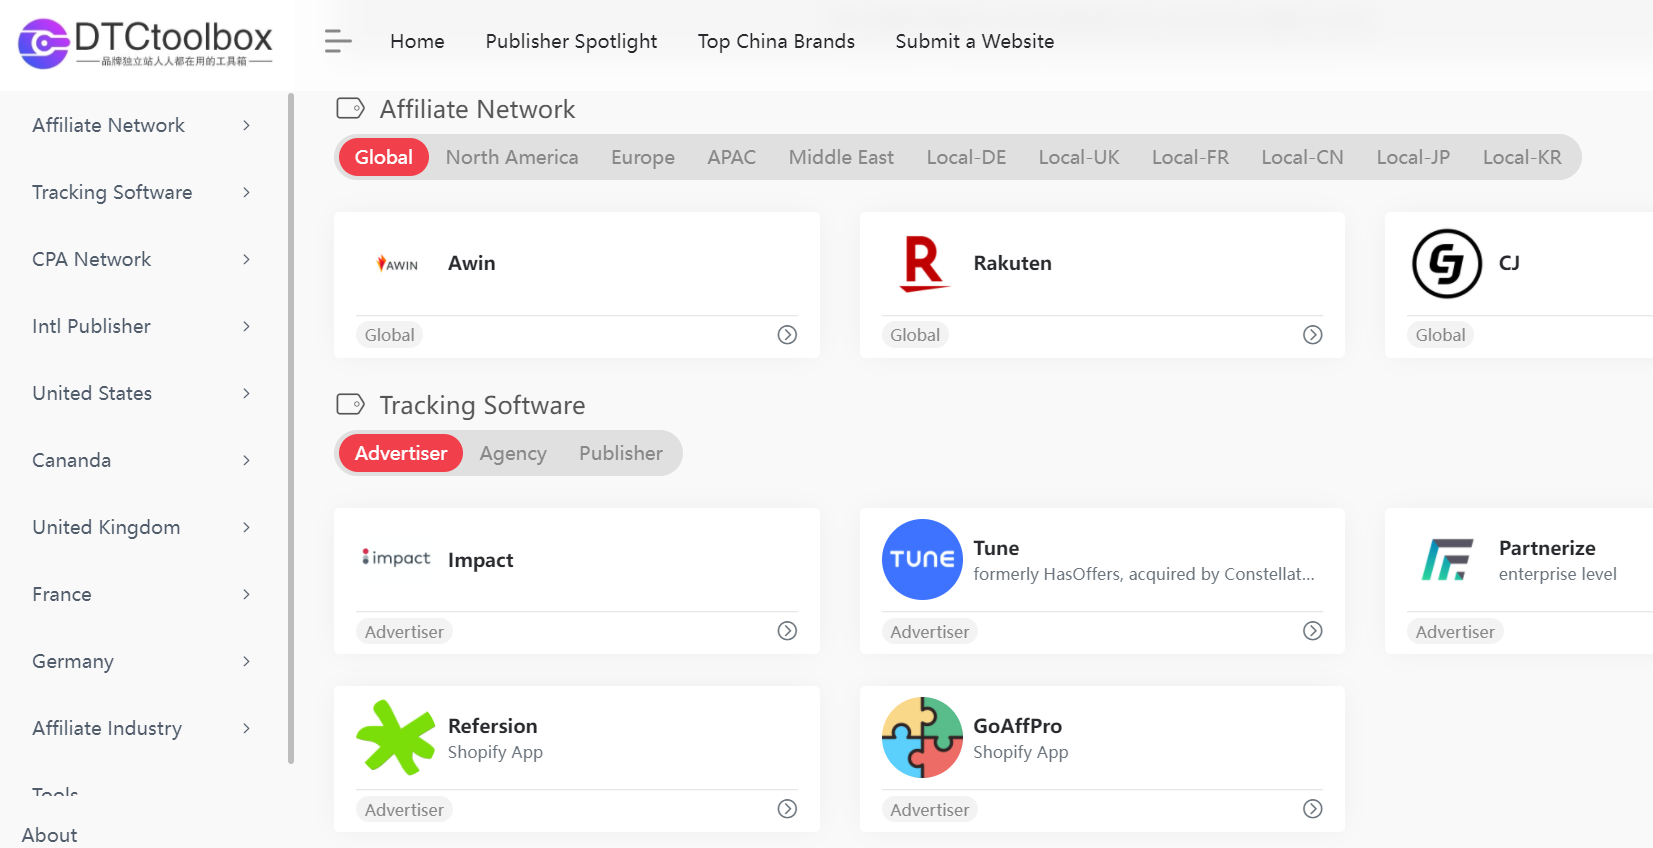1653x848 pixels.
Task: Select the North America region filter
Action: click(x=511, y=157)
